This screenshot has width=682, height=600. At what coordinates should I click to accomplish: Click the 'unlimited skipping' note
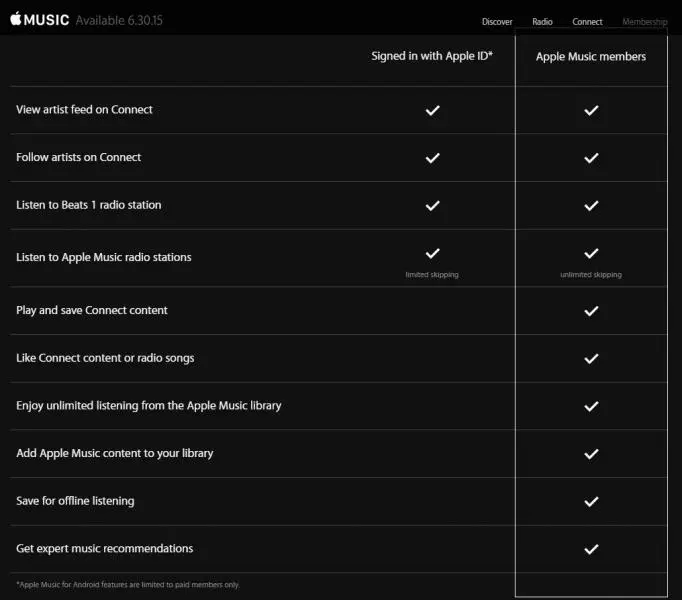click(591, 274)
